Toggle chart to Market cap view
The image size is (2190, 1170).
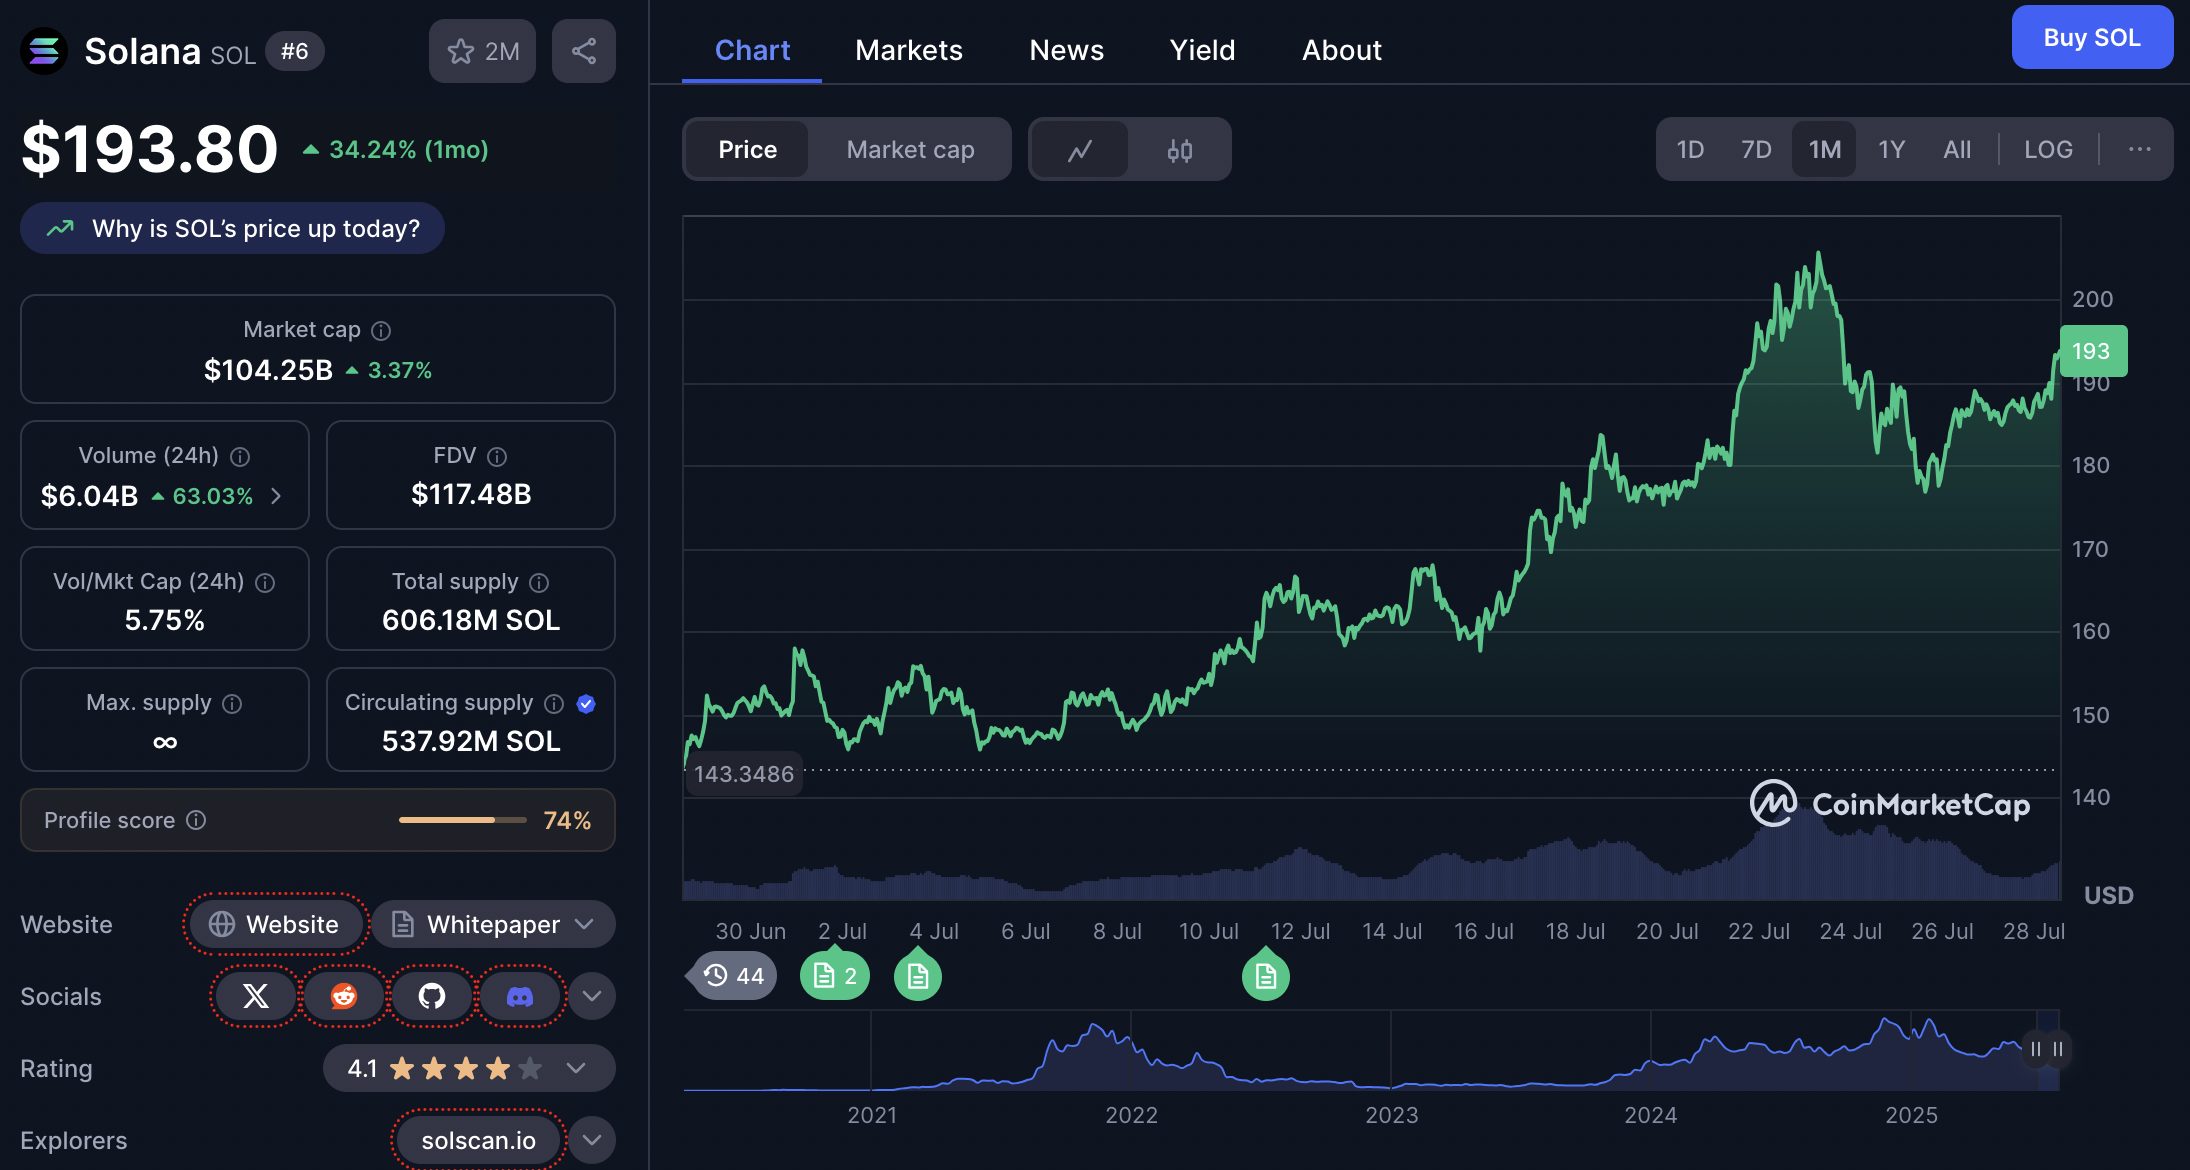coord(910,150)
